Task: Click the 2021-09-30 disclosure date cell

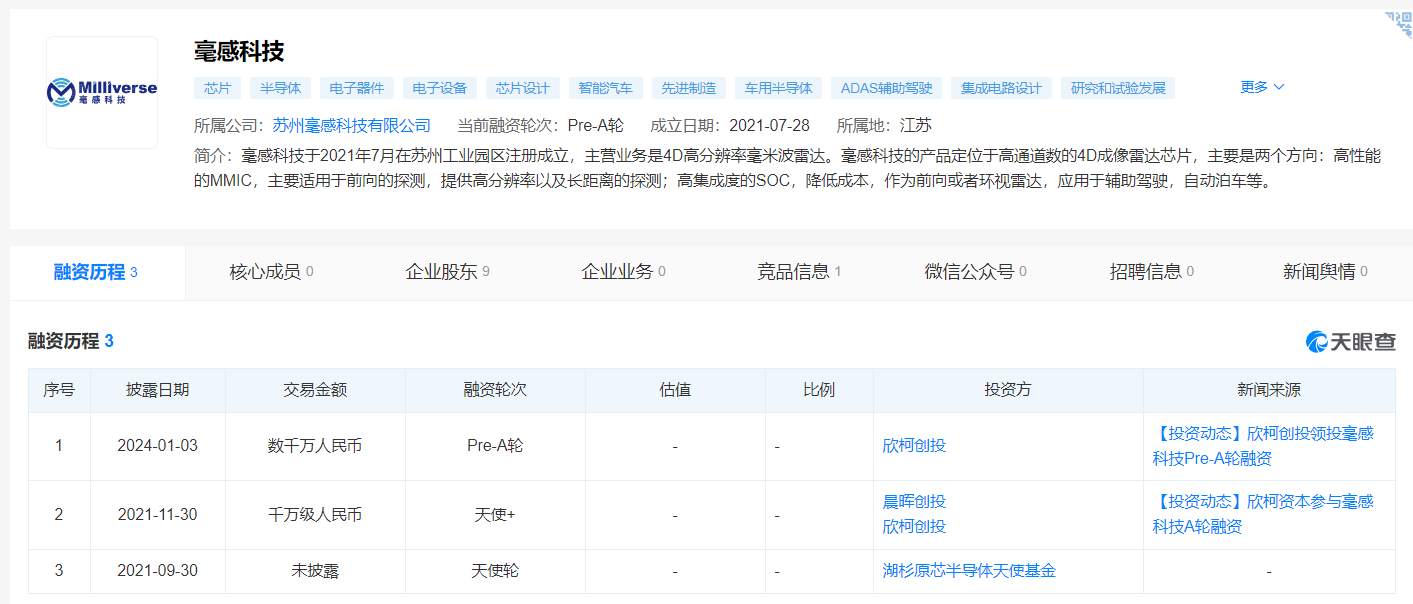Action: 158,571
